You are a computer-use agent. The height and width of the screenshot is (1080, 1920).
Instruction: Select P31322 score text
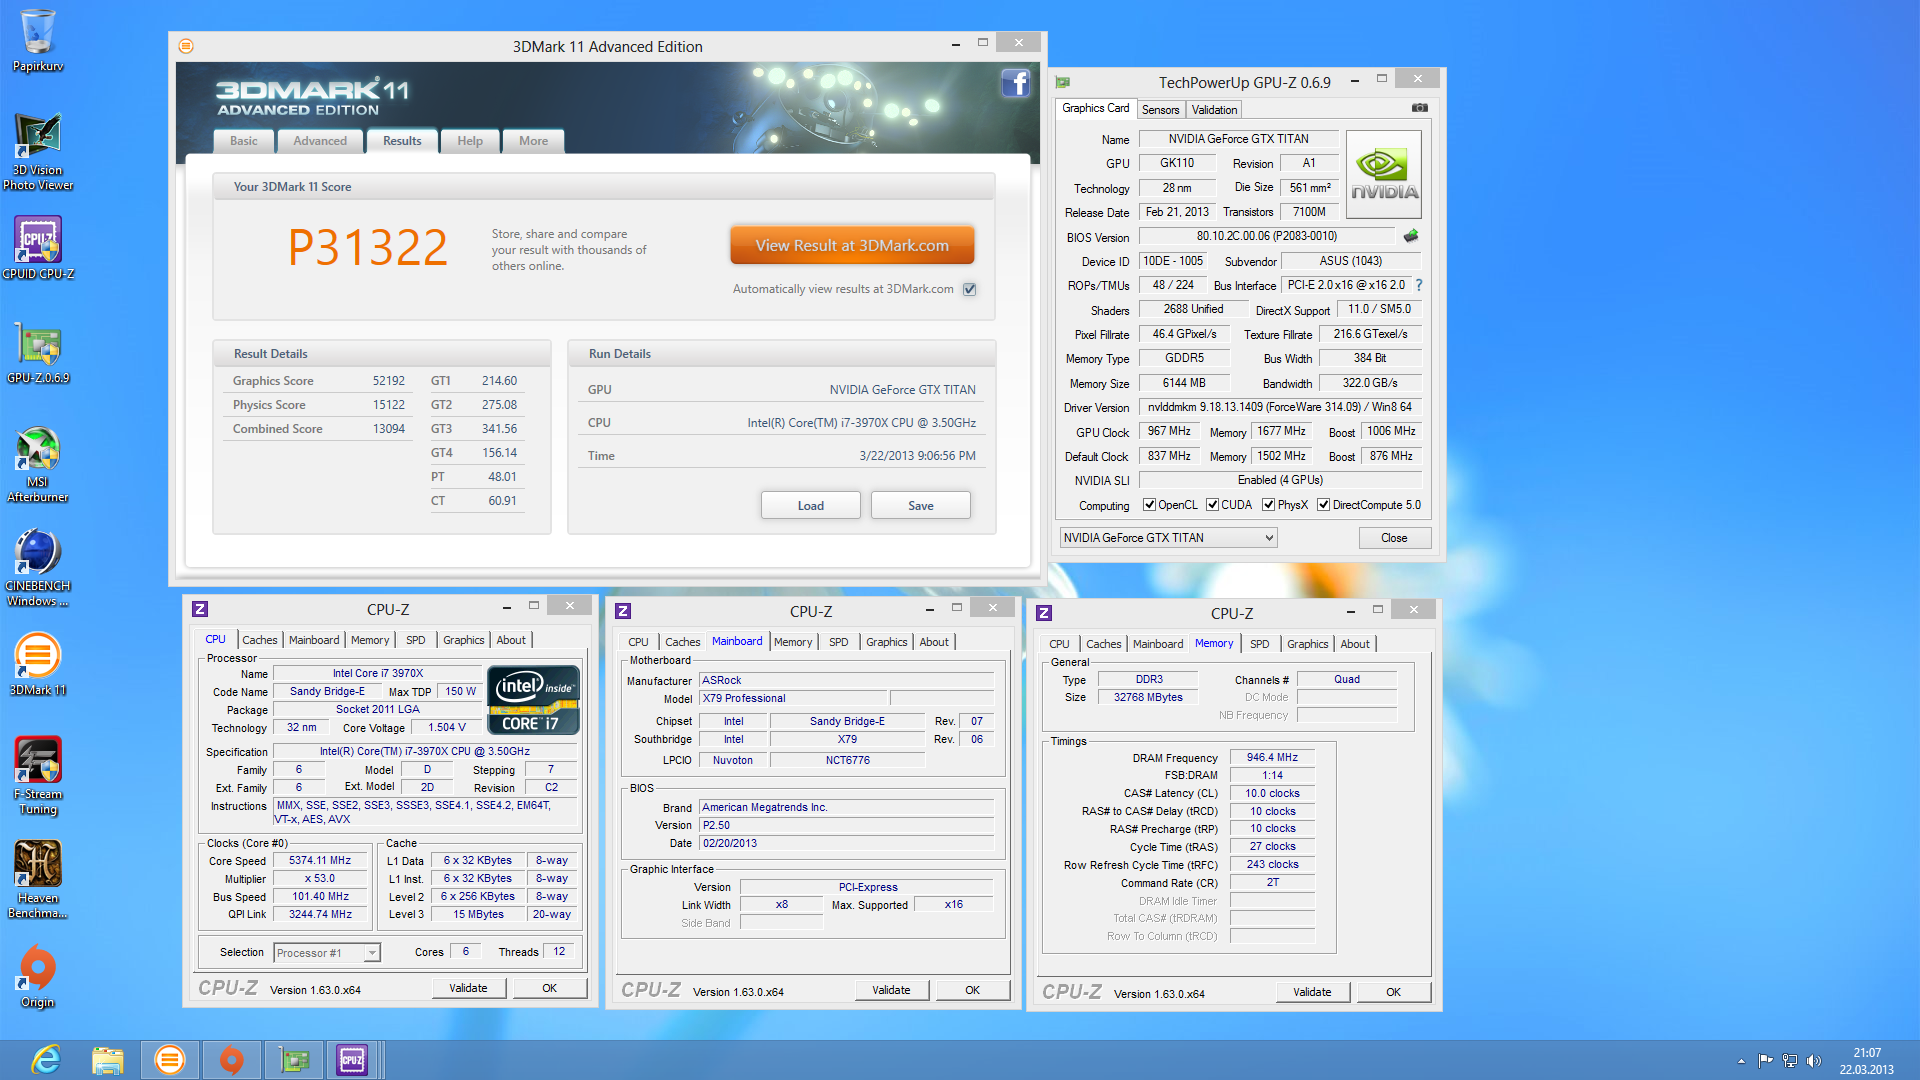[368, 247]
